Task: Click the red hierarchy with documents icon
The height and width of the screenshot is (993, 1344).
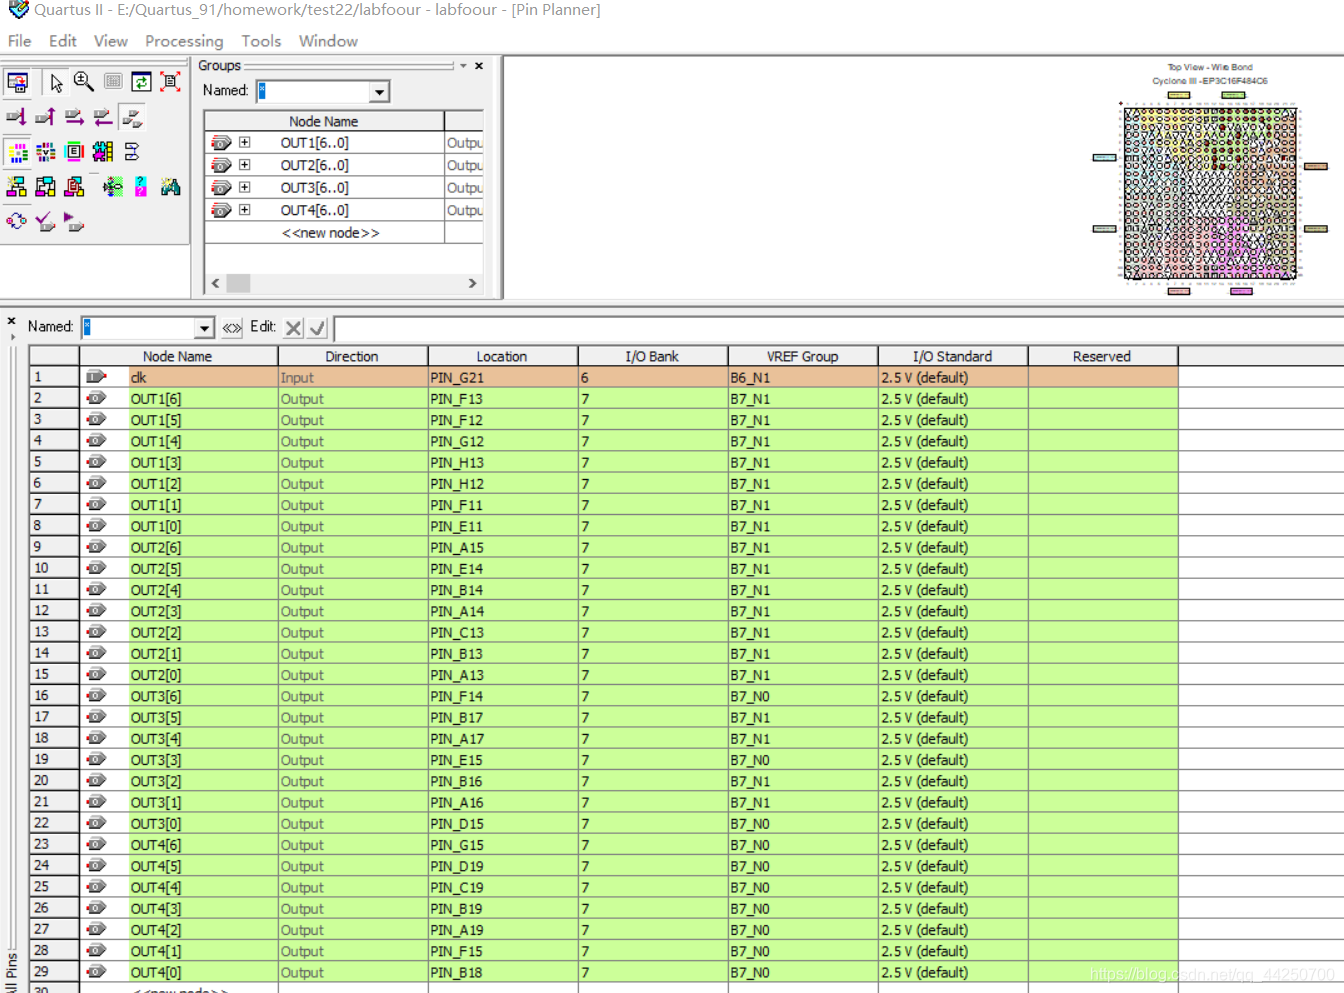Action: coord(74,187)
